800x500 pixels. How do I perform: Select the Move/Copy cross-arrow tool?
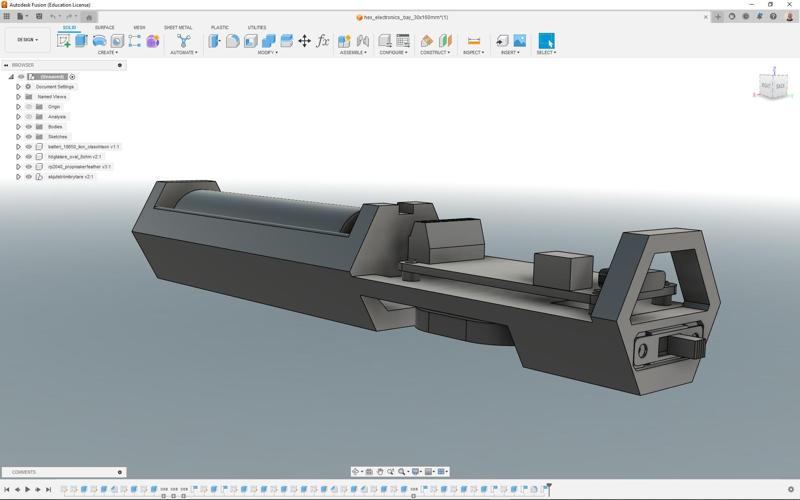coord(304,41)
